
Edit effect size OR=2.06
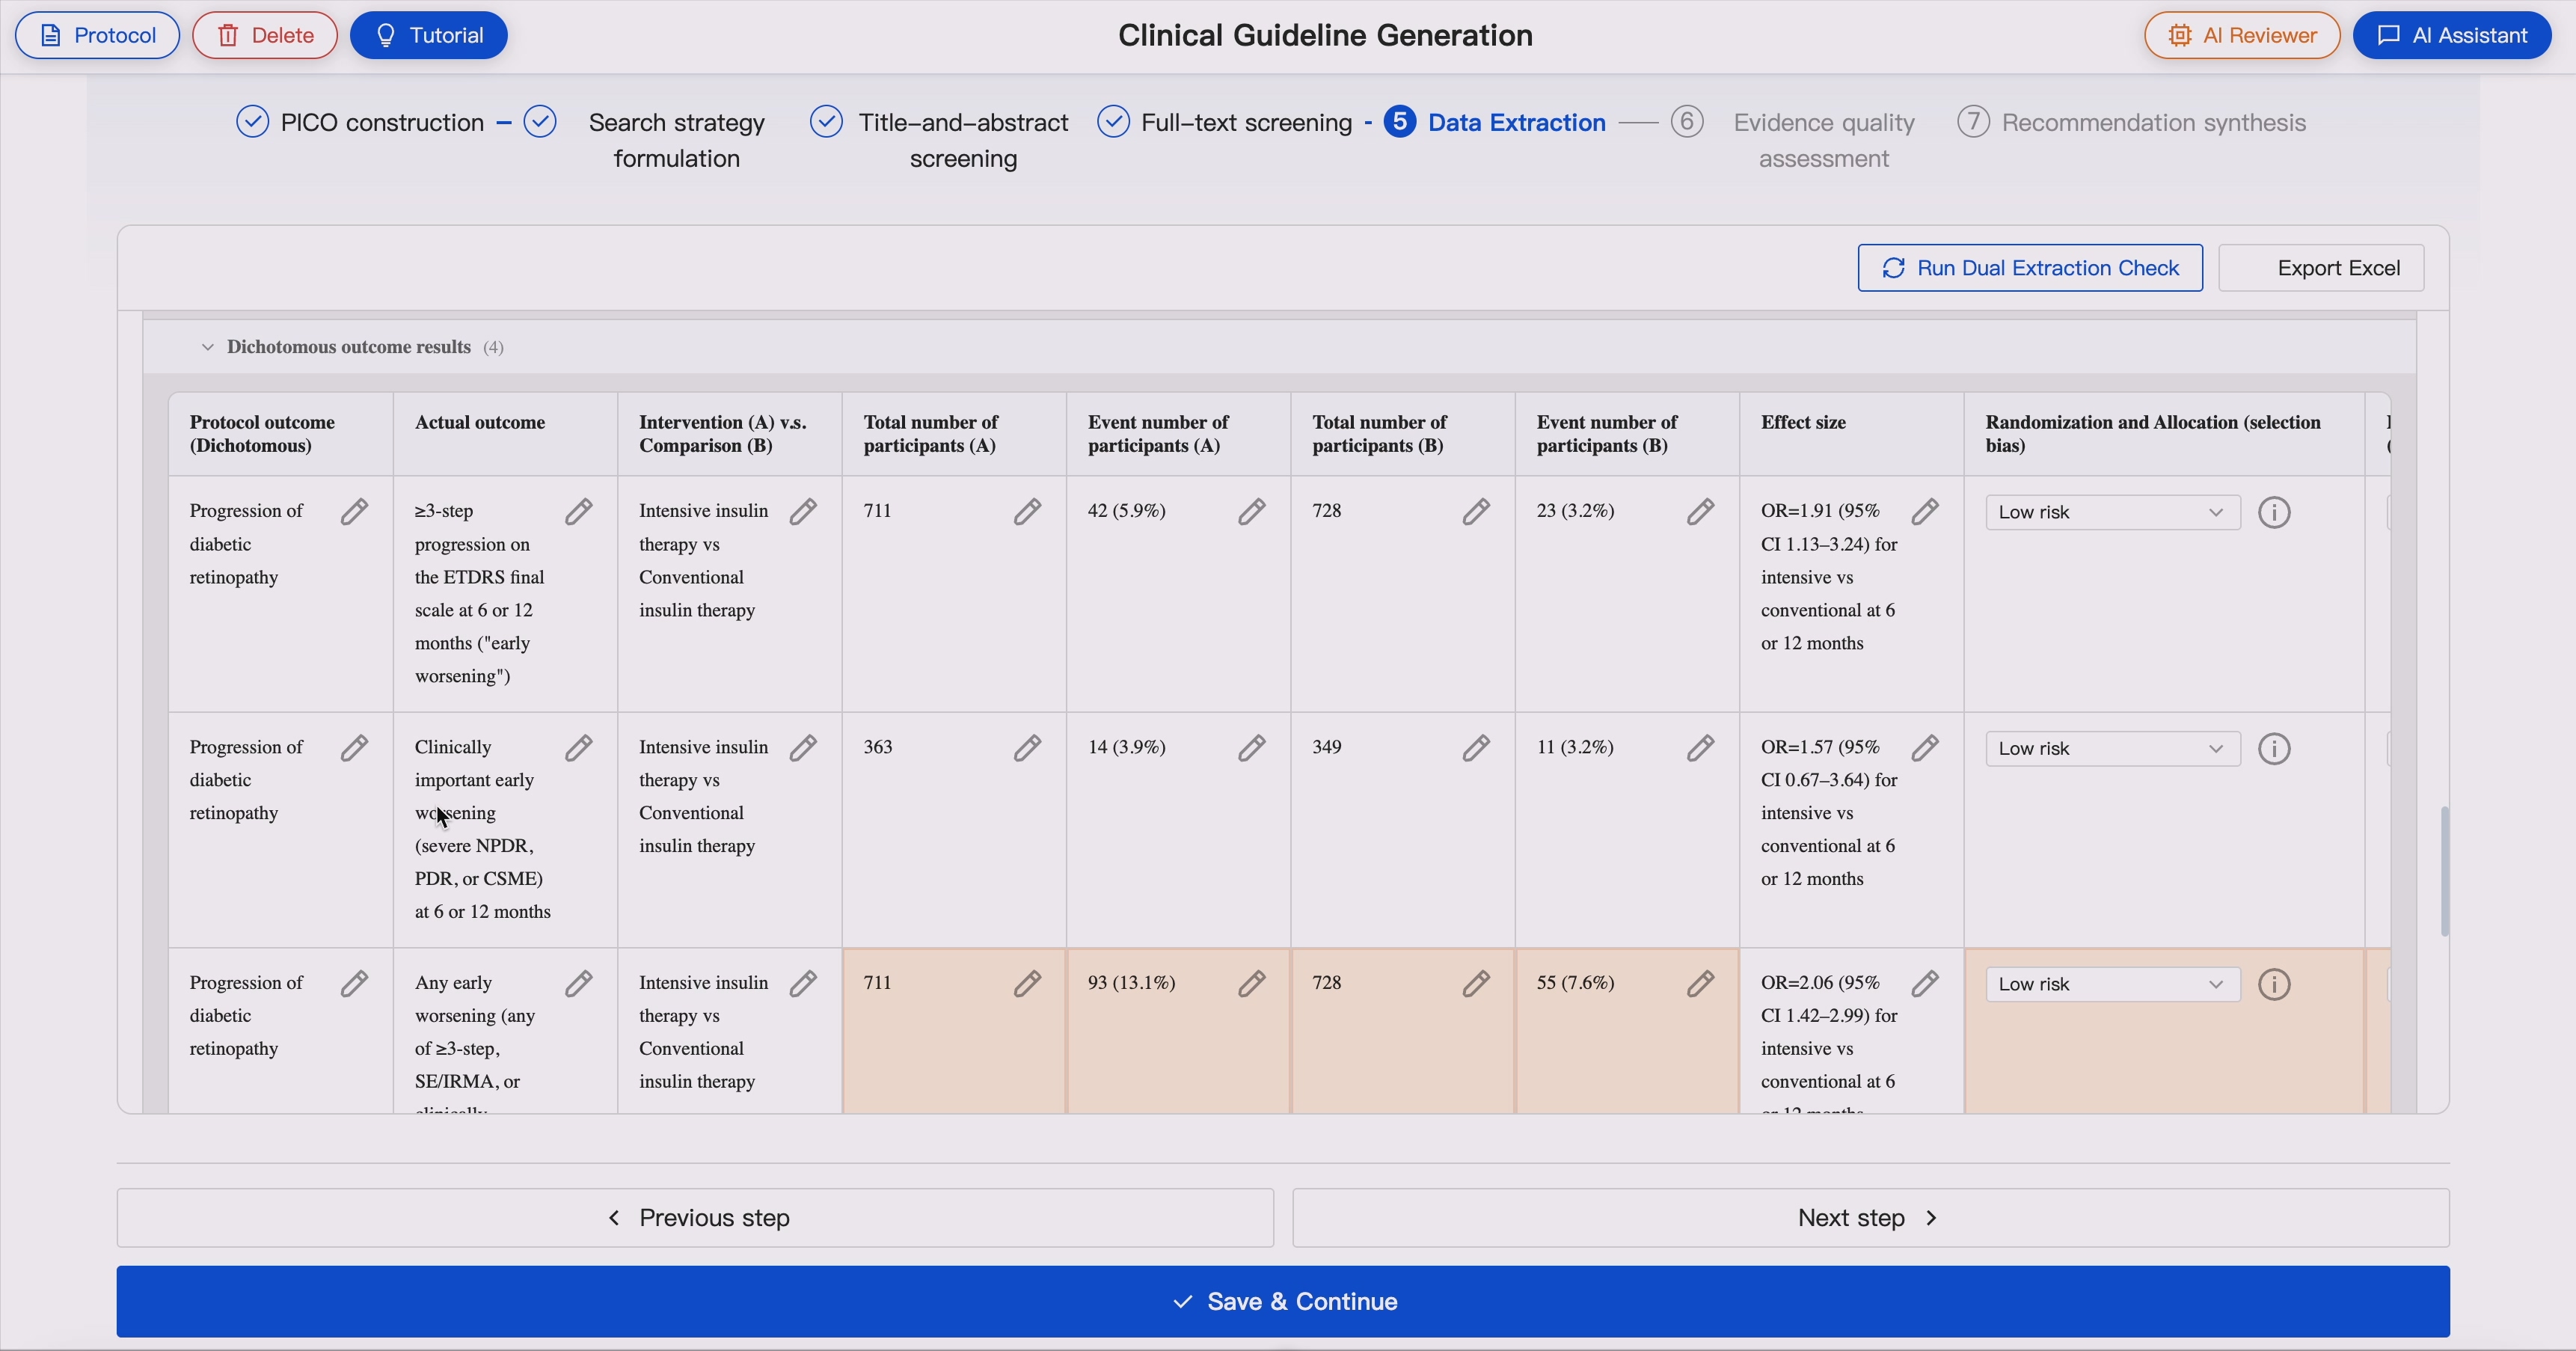coord(1925,984)
